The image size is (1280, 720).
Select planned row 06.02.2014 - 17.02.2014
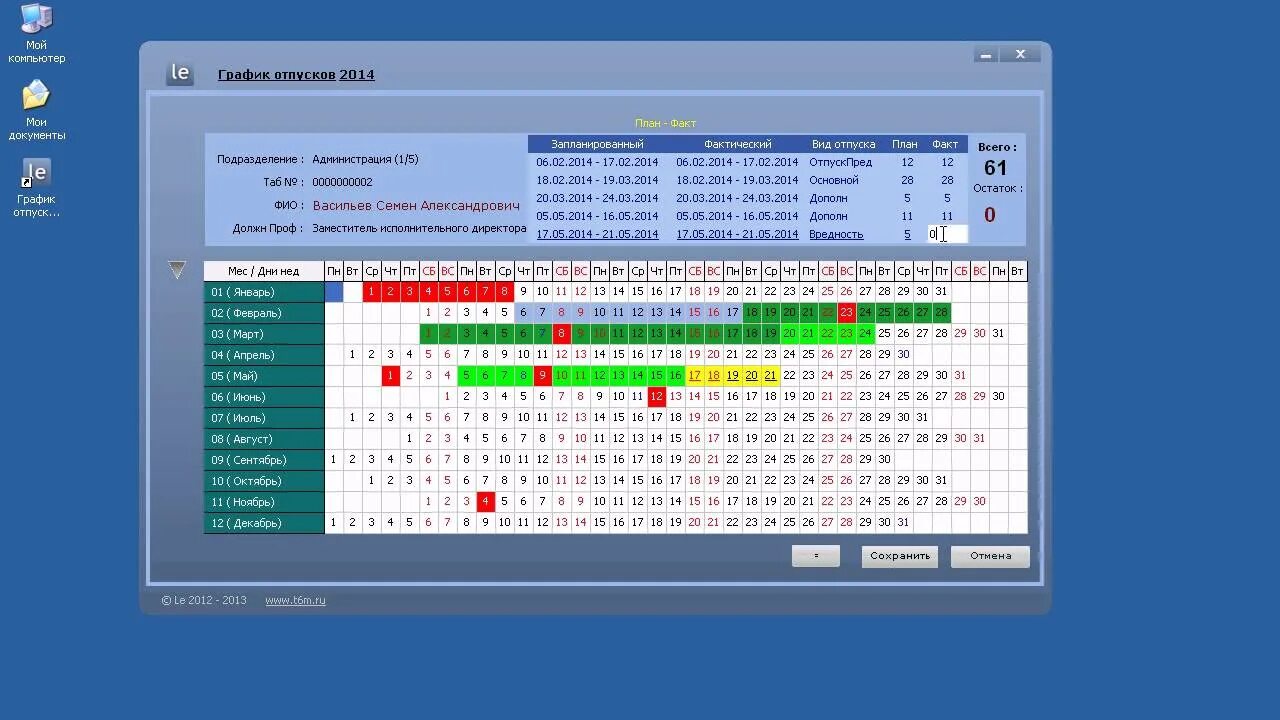coord(597,162)
